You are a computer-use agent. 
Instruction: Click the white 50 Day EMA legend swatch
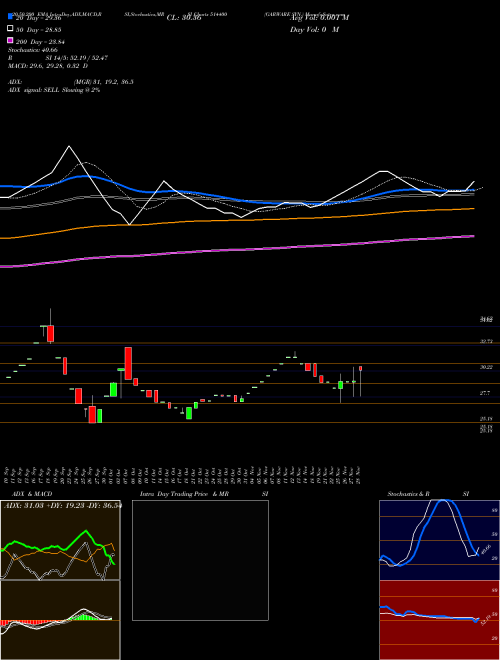click(10, 29)
